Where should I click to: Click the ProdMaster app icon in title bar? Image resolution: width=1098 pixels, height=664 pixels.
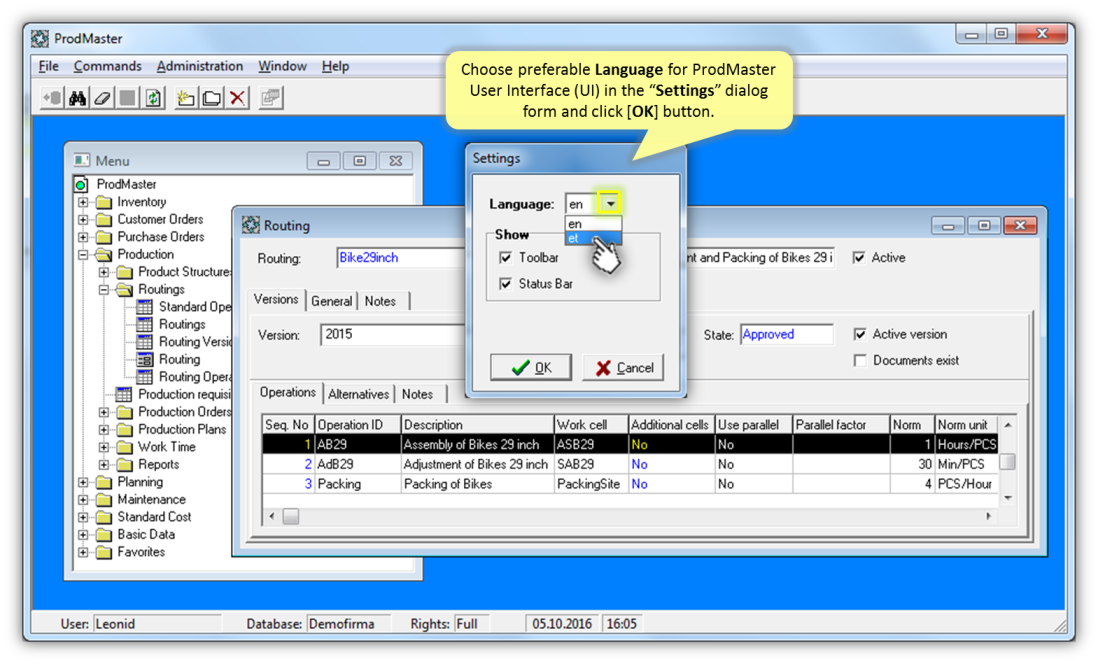click(40, 39)
